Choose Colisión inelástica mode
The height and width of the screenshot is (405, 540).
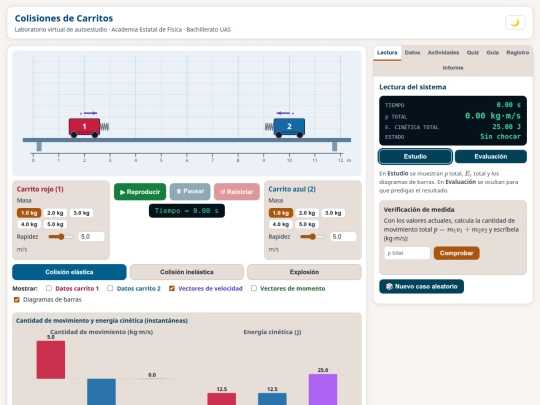tap(187, 272)
